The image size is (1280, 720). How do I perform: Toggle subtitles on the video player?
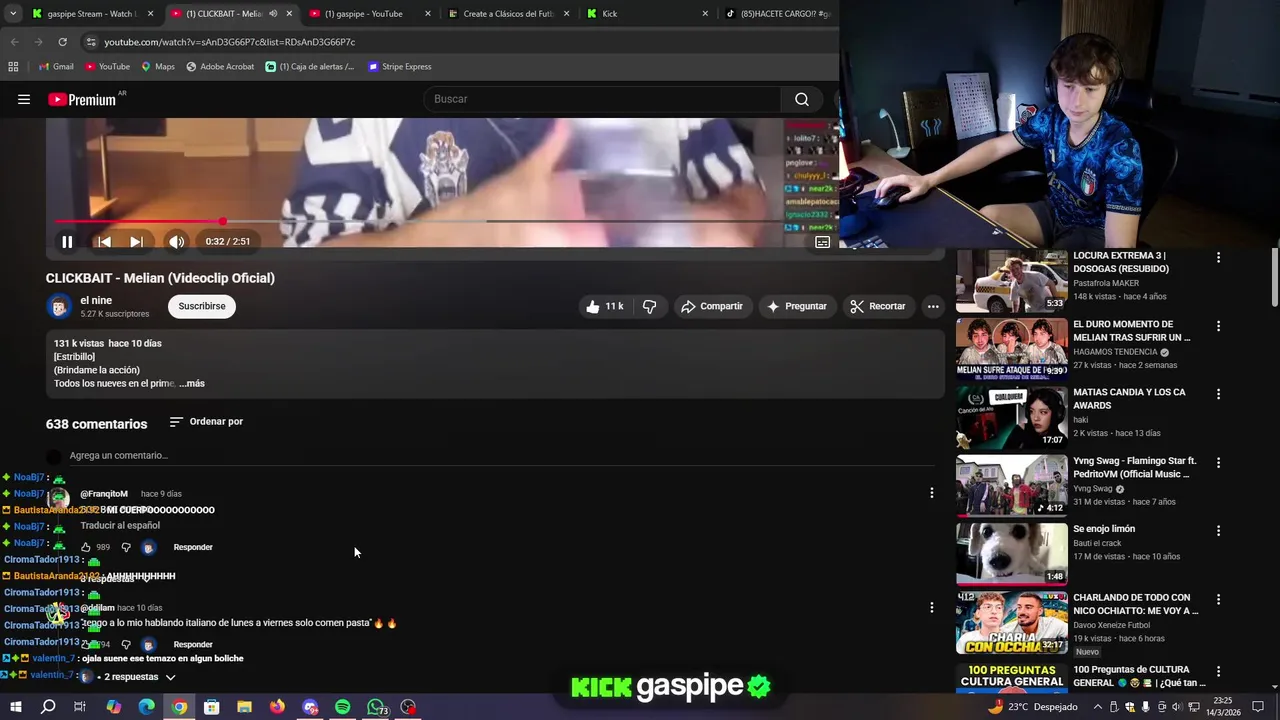click(822, 241)
